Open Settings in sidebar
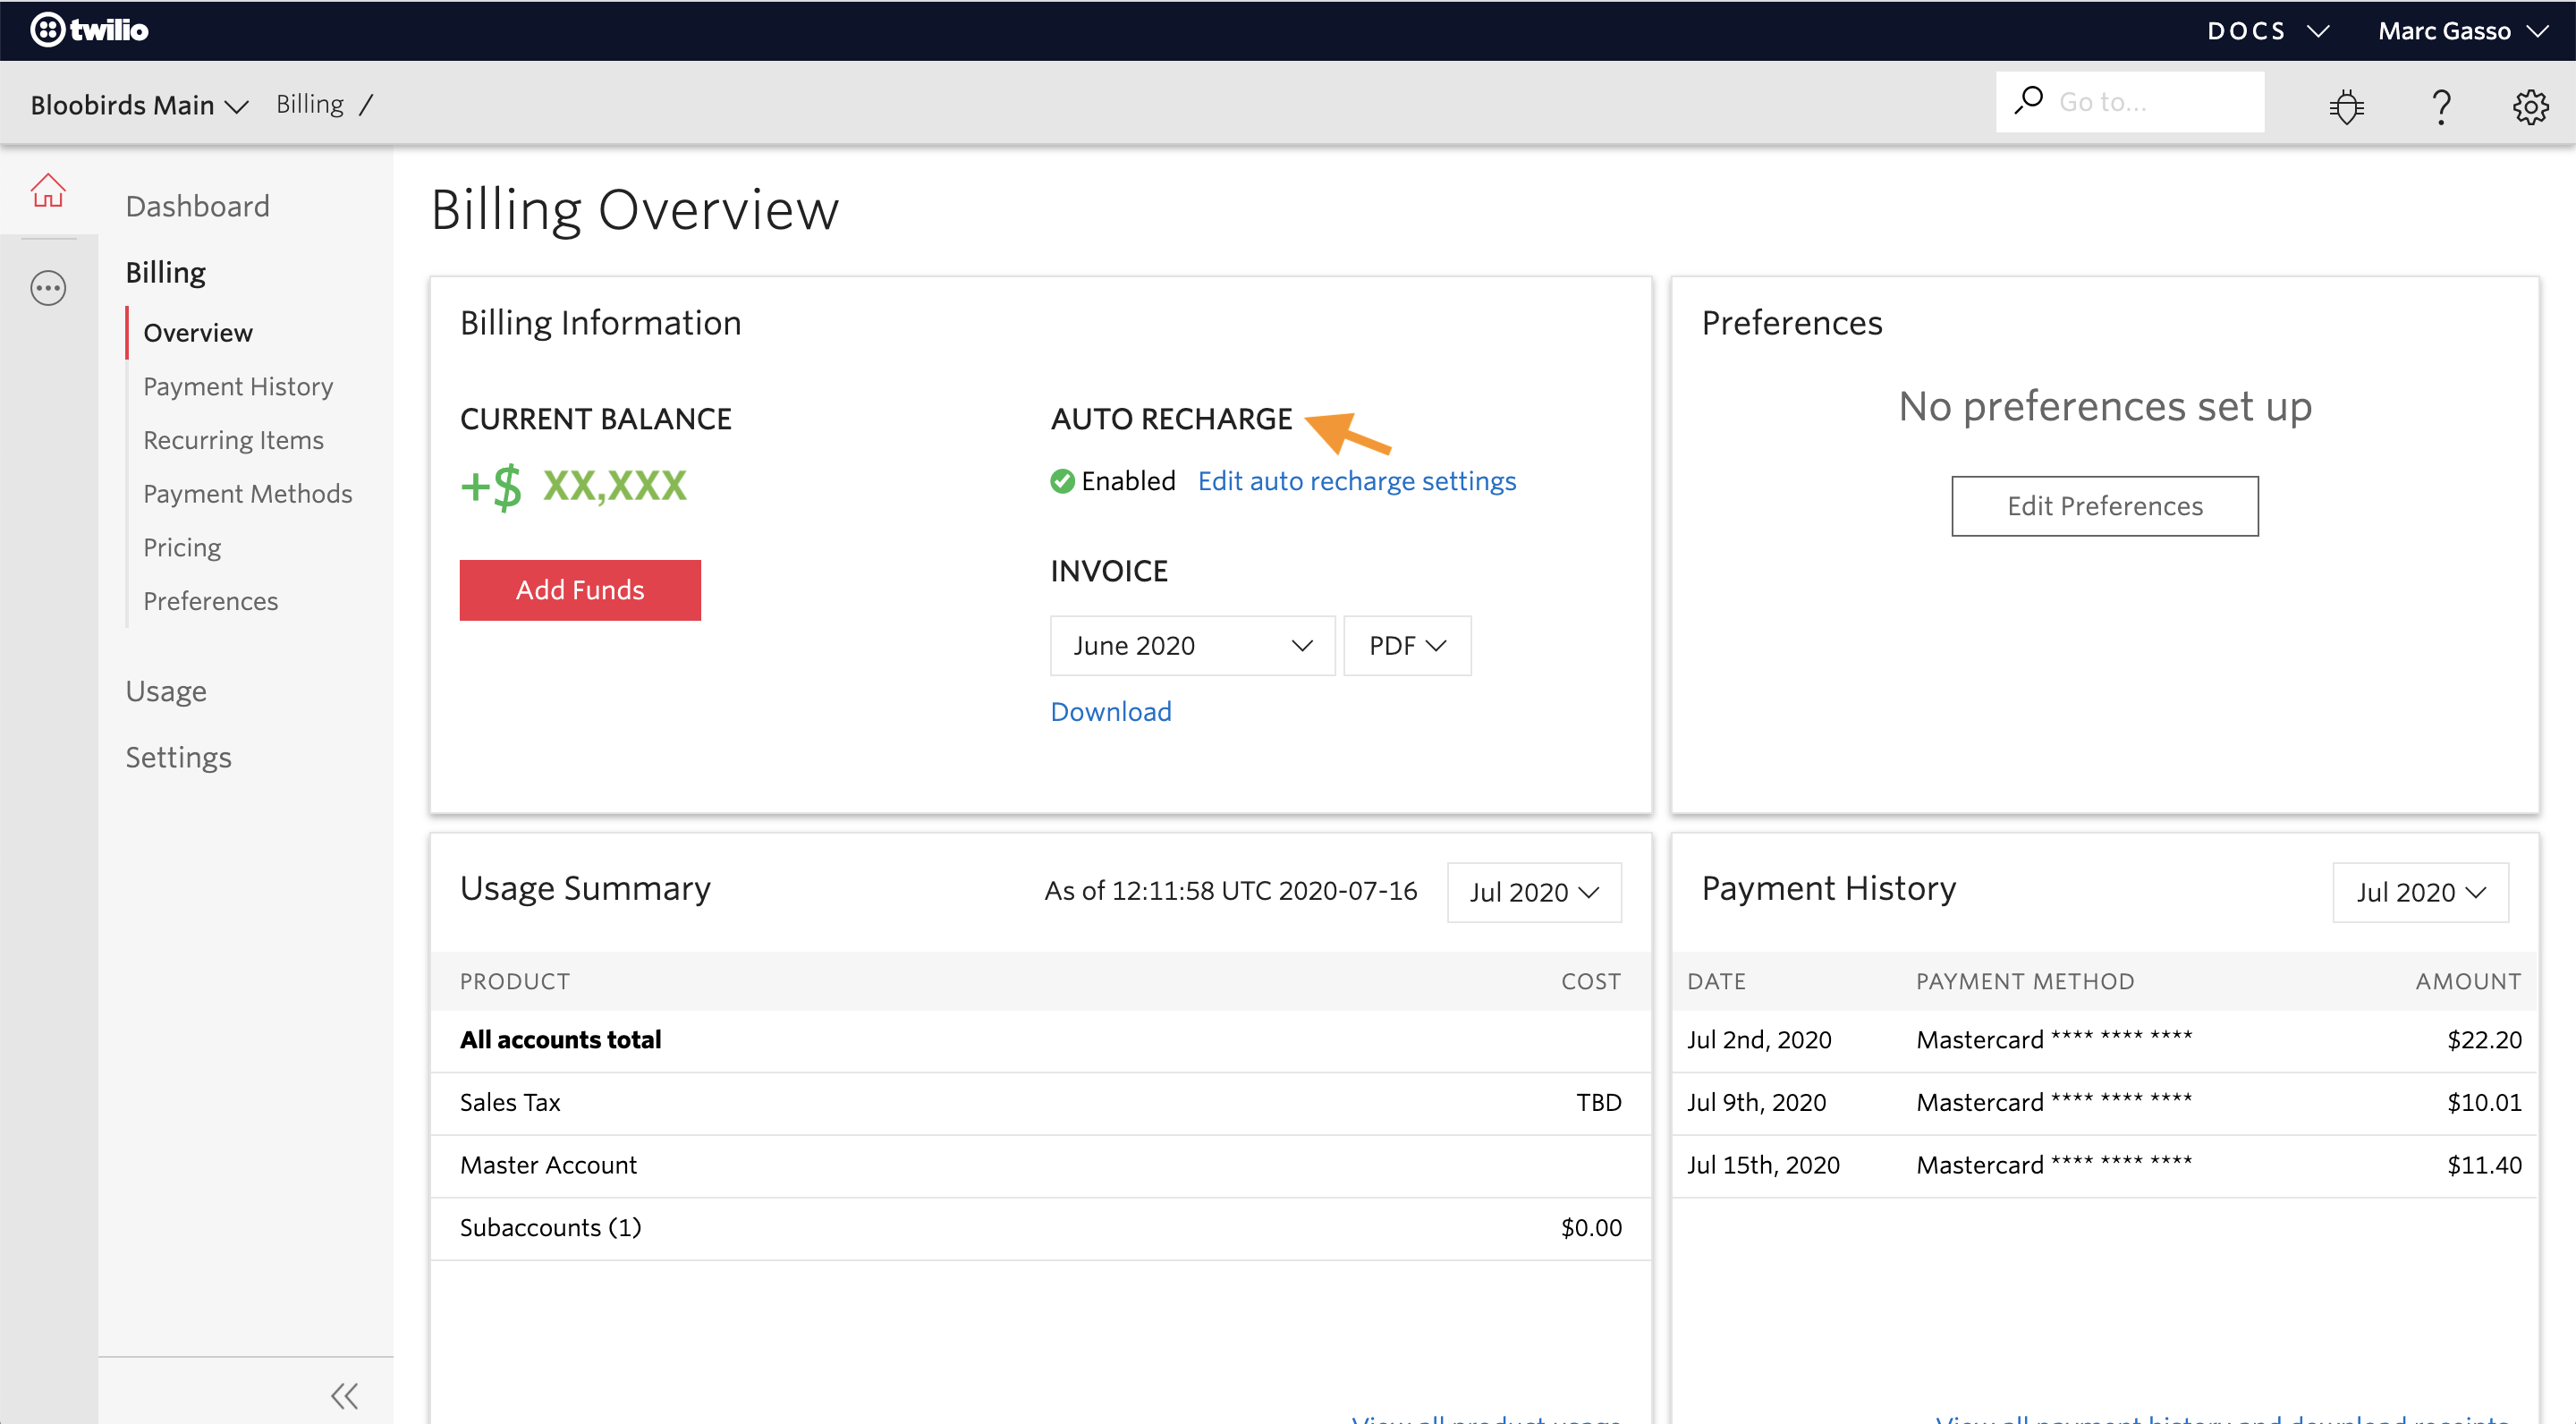The image size is (2576, 1424). [x=178, y=757]
